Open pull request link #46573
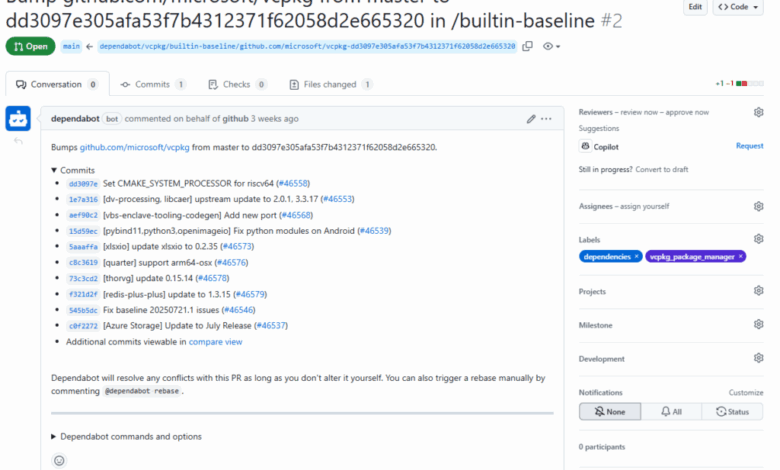 click(x=237, y=247)
